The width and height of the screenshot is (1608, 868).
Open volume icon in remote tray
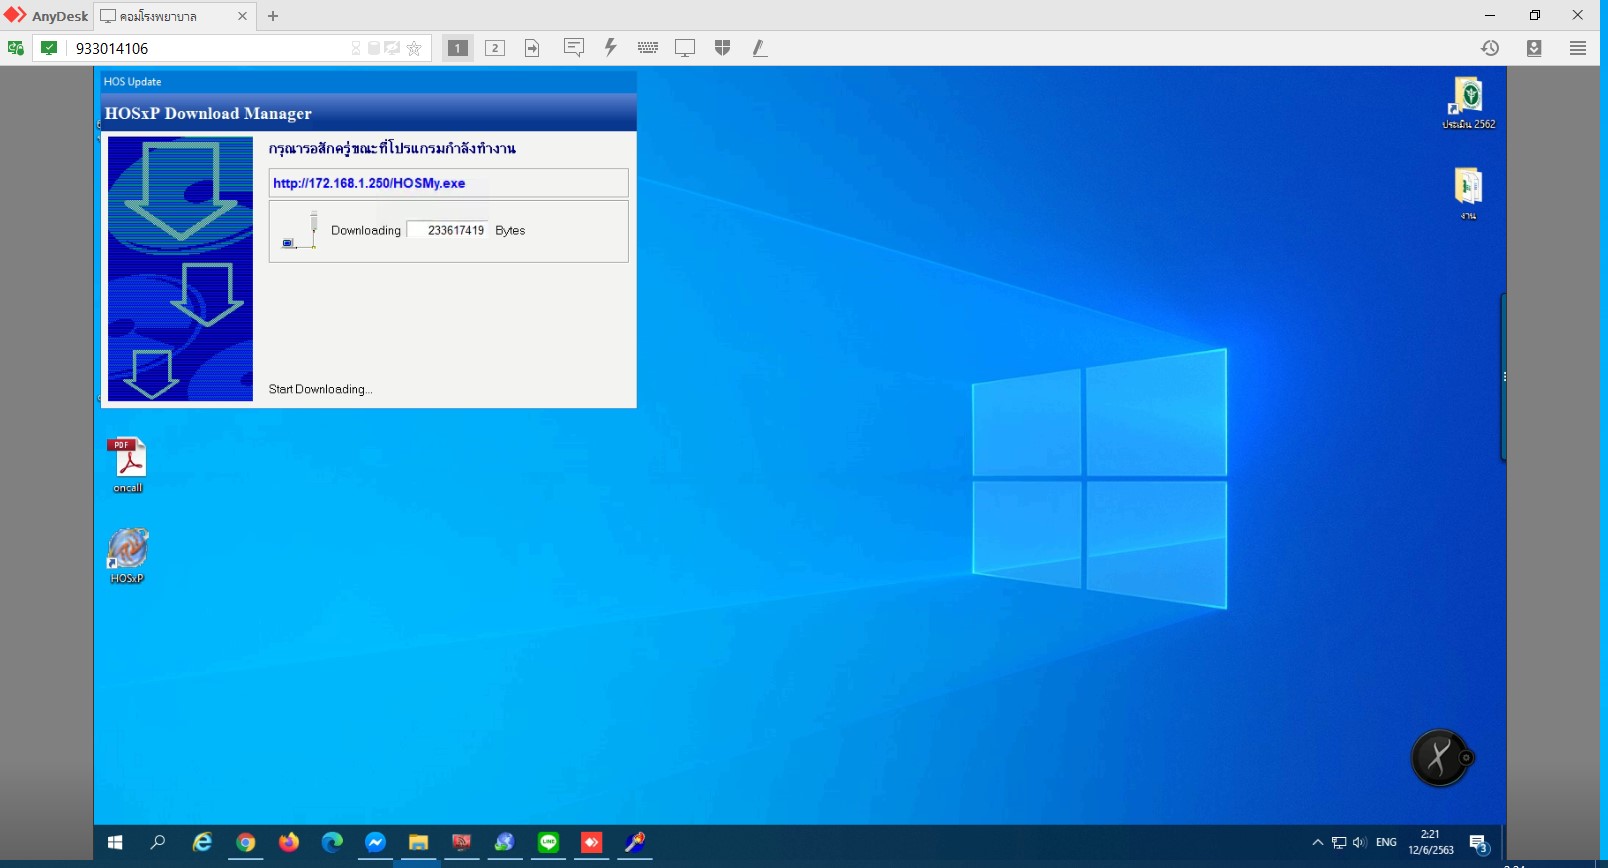[x=1359, y=843]
